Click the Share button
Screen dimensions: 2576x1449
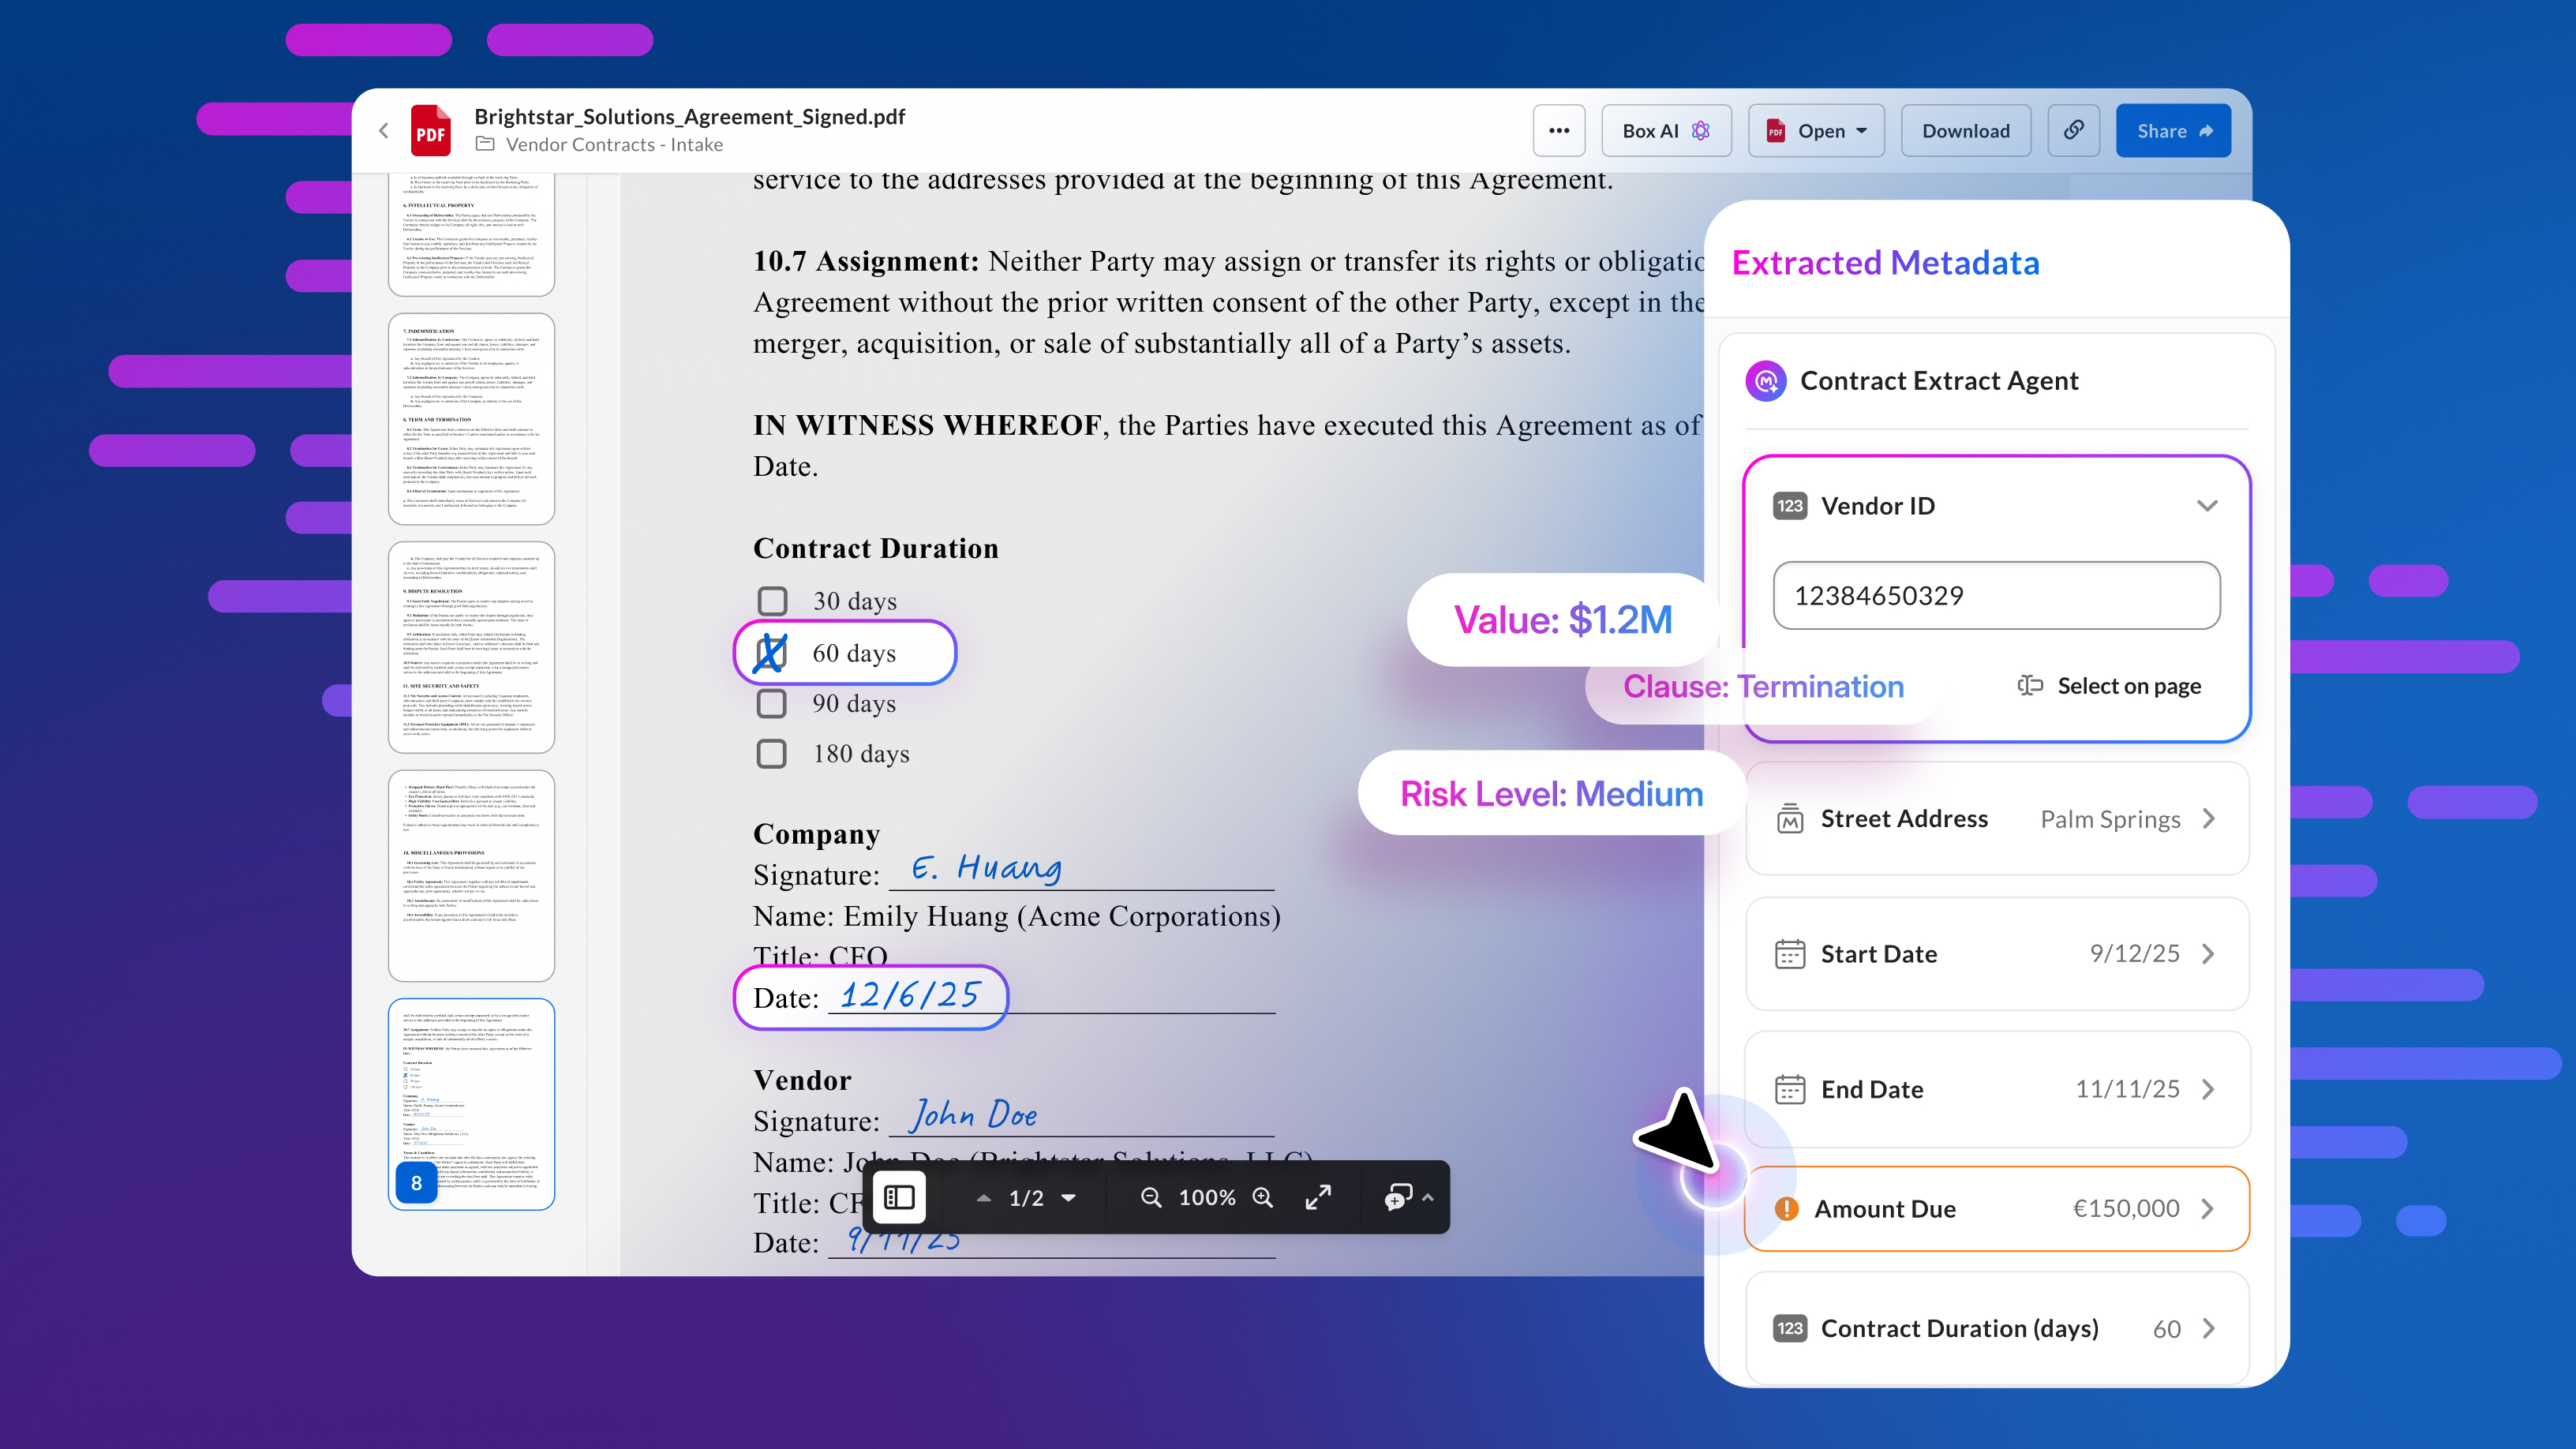(2173, 131)
